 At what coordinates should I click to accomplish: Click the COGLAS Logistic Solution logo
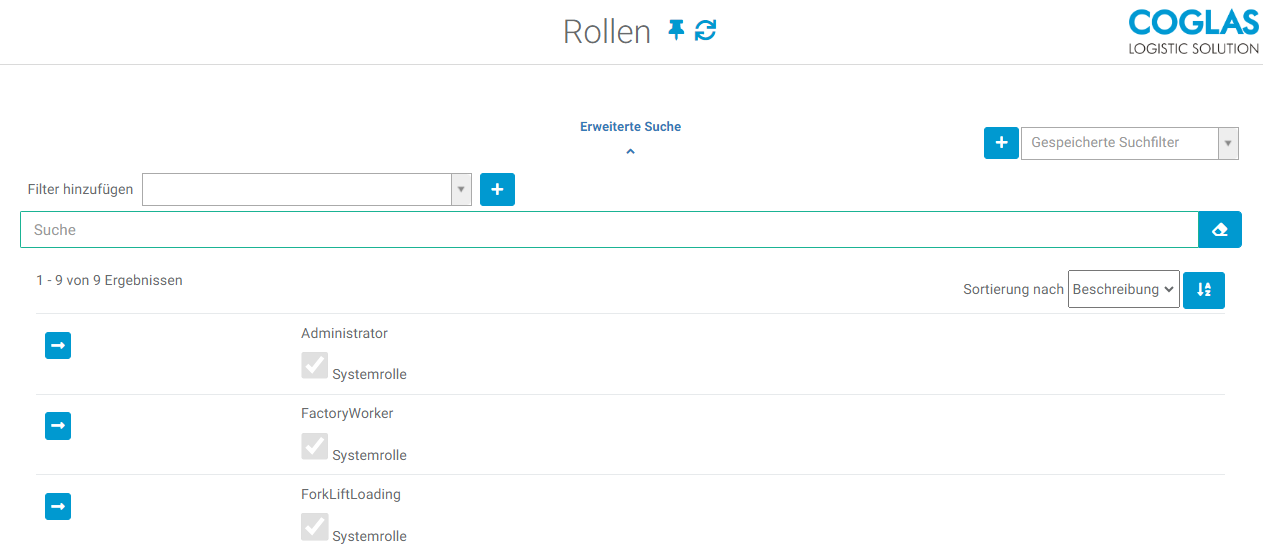1193,32
